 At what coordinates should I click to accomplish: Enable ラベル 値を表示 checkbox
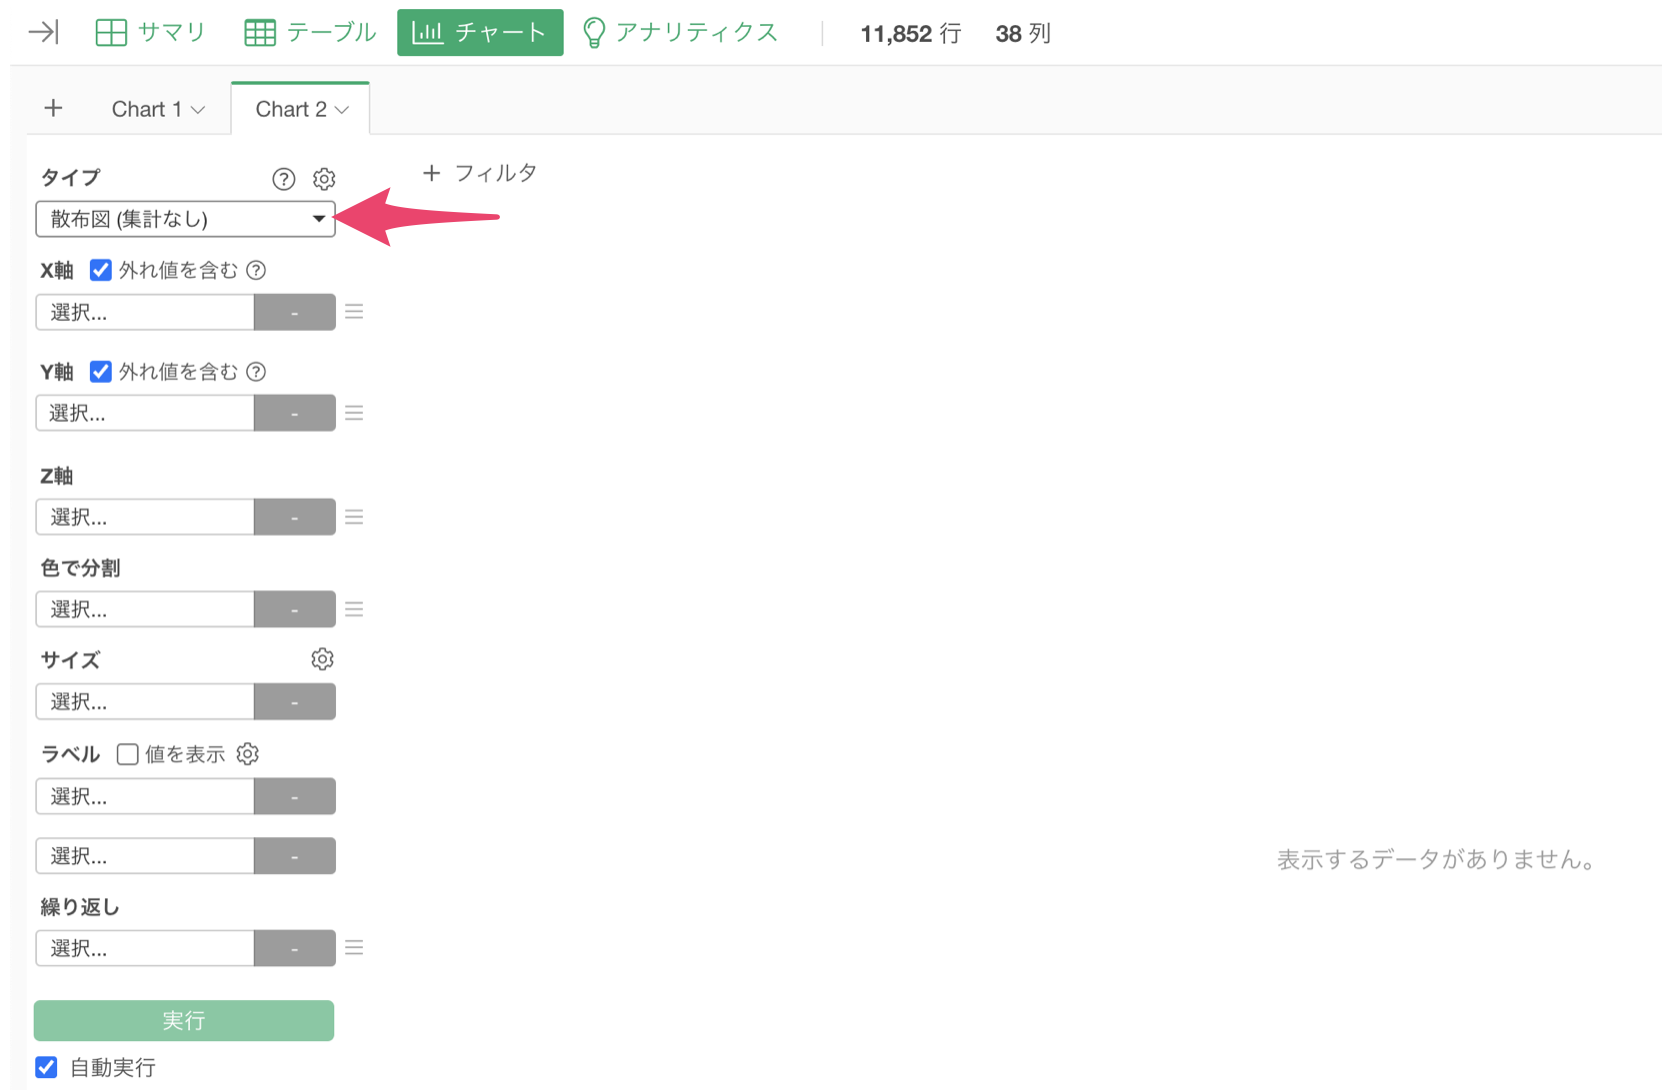click(x=127, y=754)
